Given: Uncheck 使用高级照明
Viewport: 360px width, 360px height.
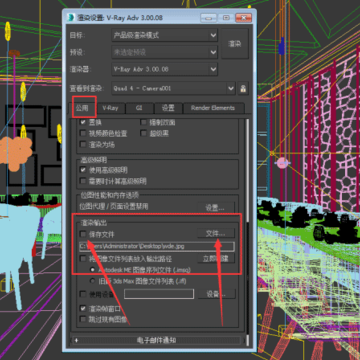Looking at the screenshot, I should (x=83, y=170).
